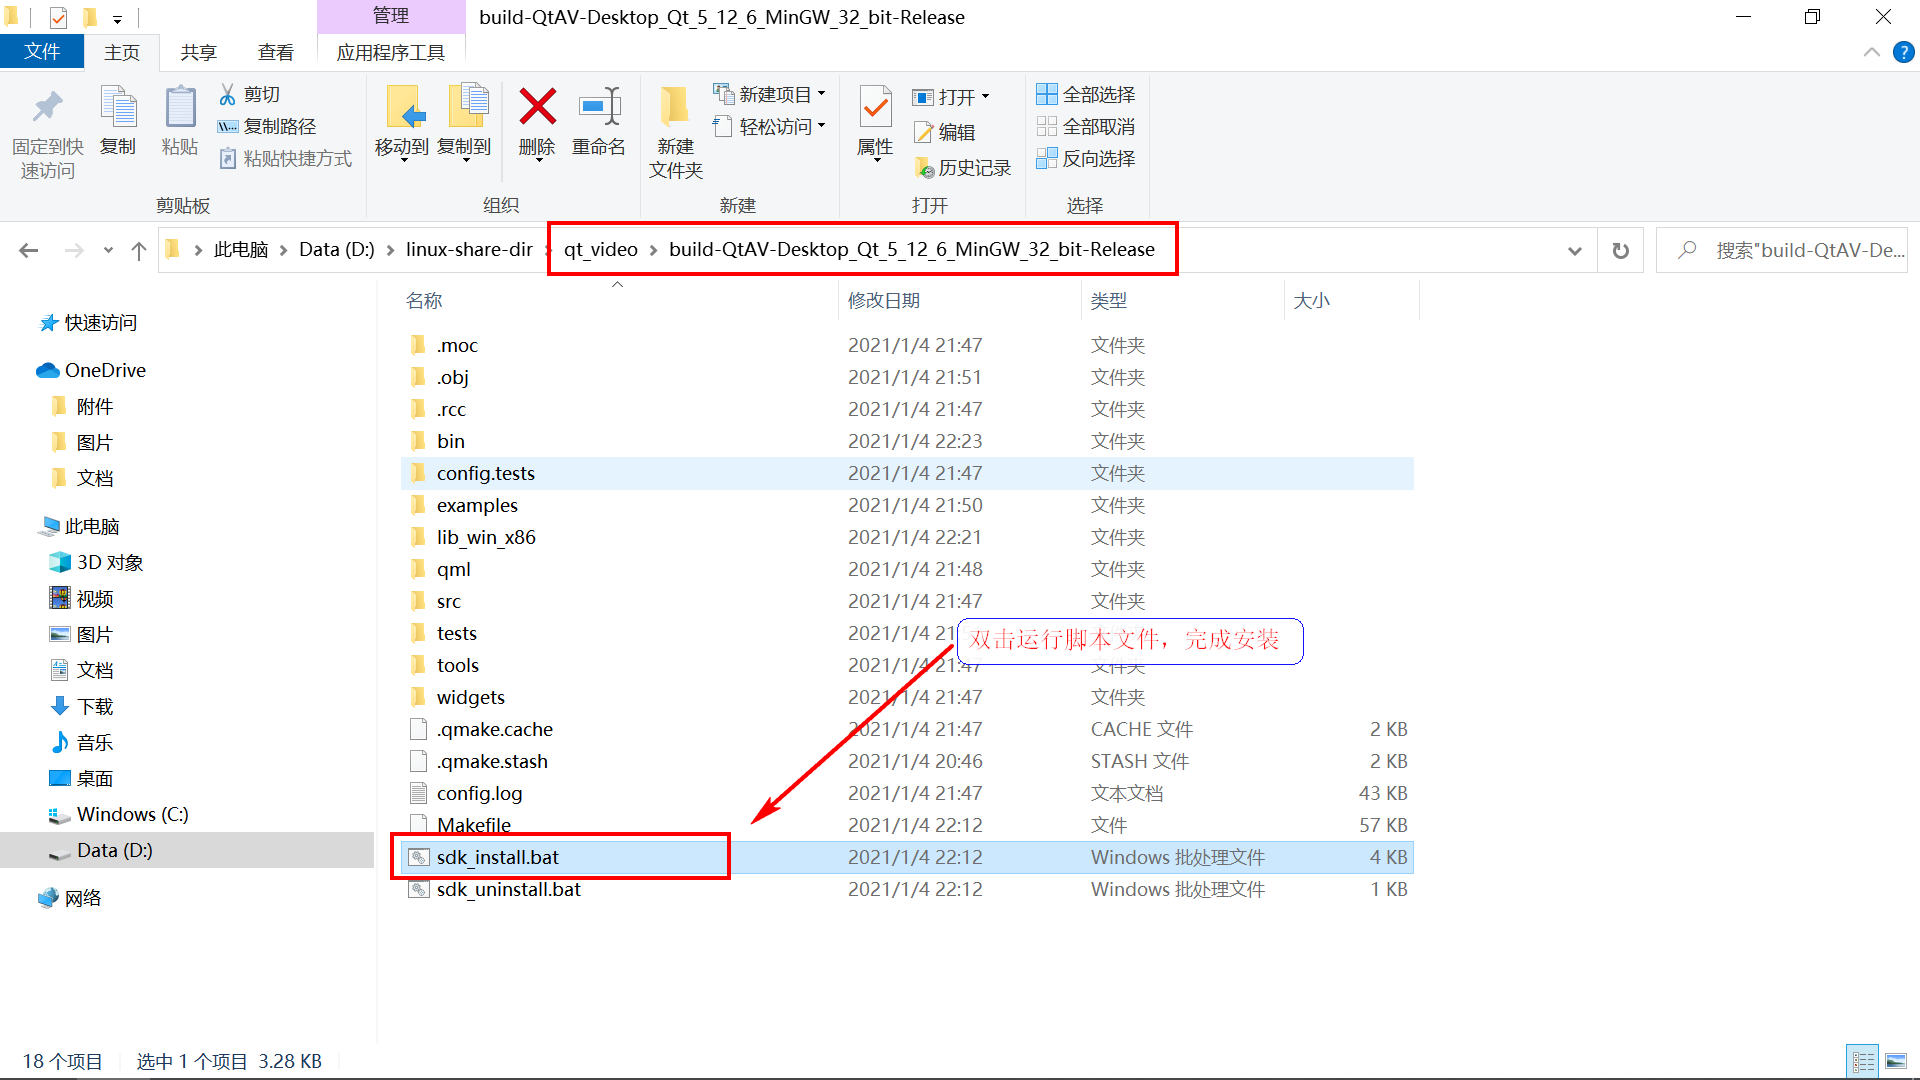Click the Copy icon in clipboard group
1920x1080 pixels.
coord(118,108)
